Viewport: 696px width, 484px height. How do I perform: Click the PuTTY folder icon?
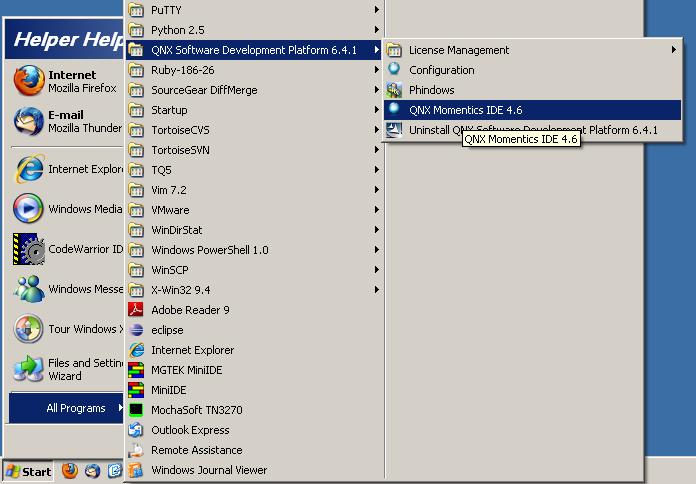pyautogui.click(x=136, y=10)
